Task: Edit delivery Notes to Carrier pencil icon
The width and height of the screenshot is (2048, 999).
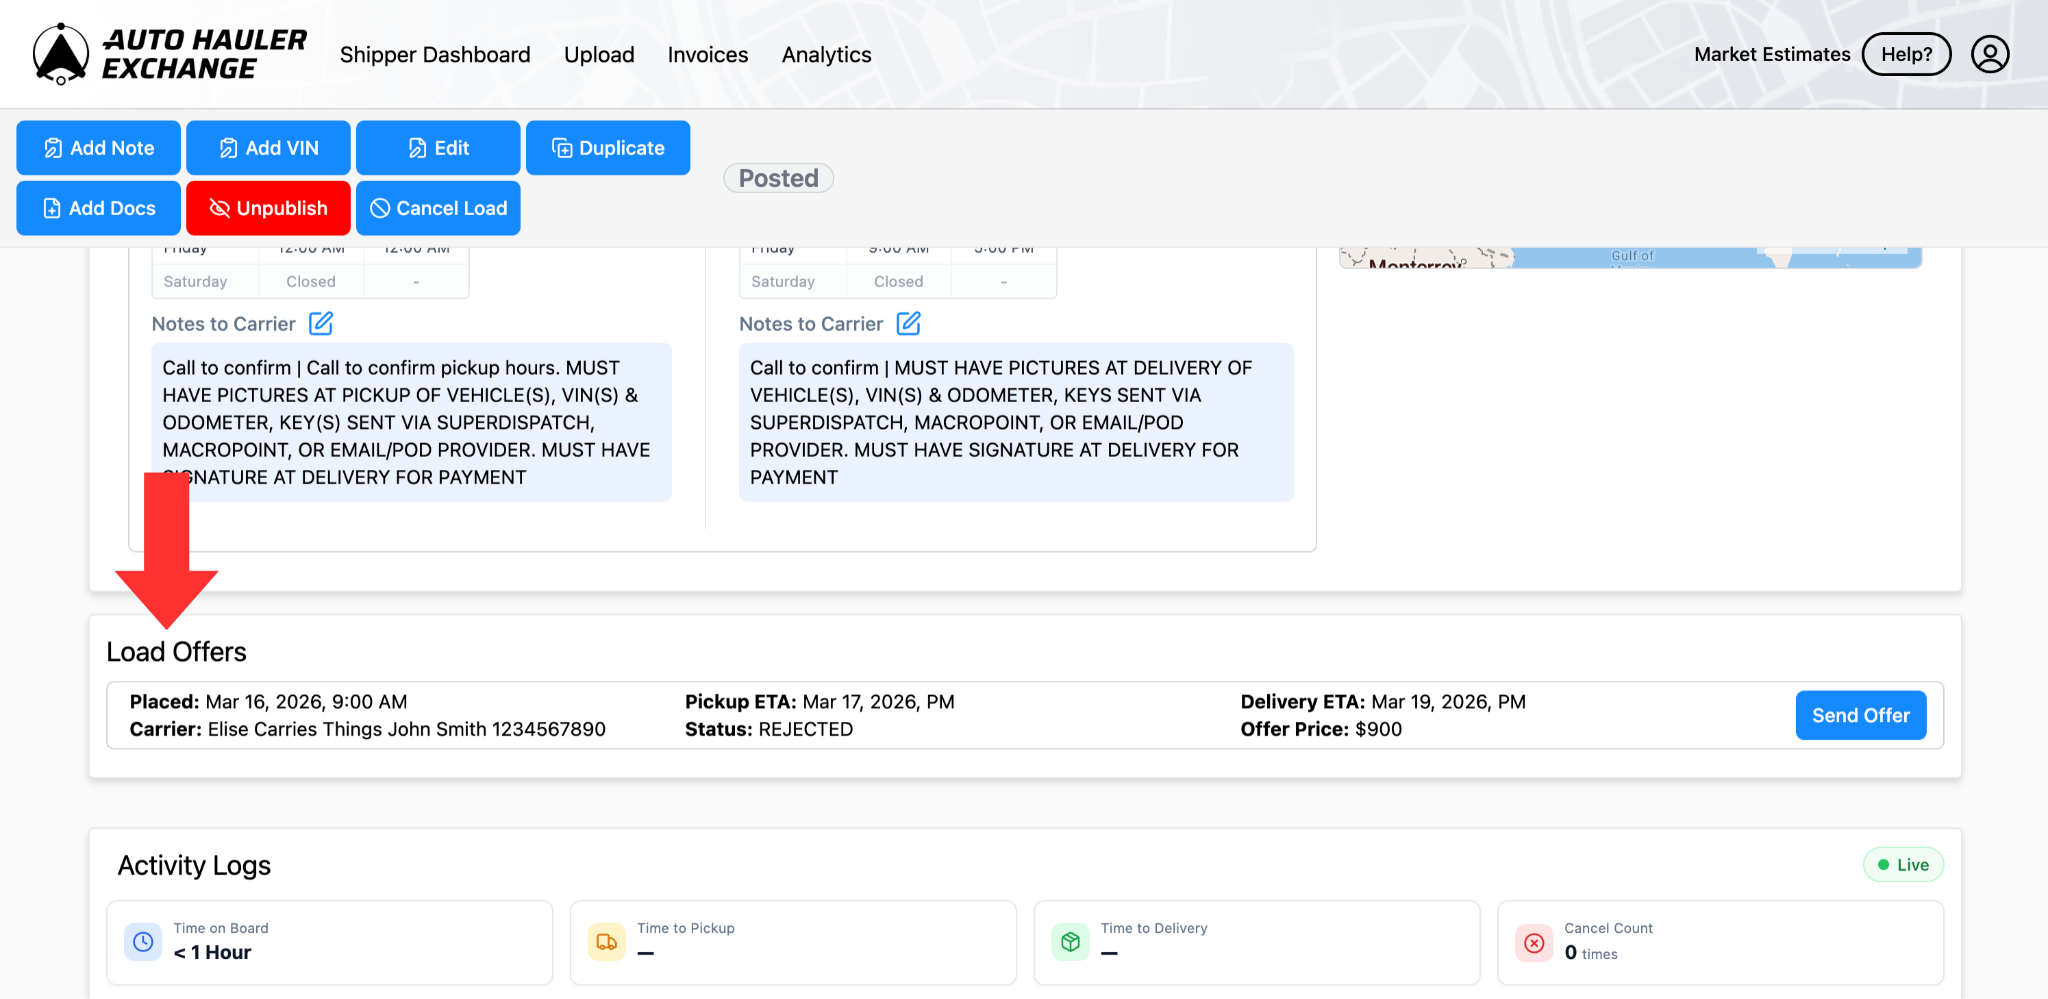Action: [908, 323]
